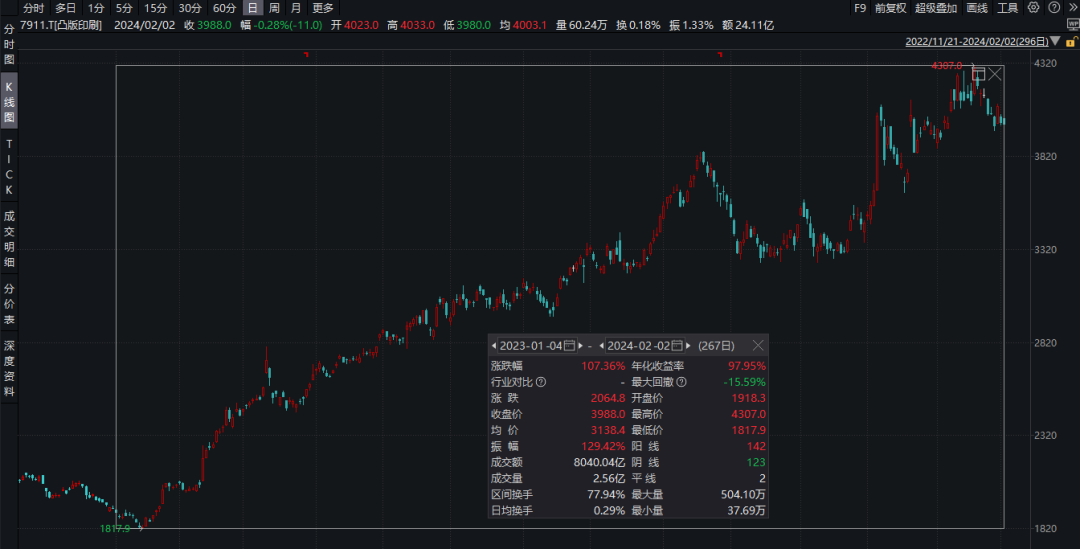Open the settings gear icon
The height and width of the screenshot is (549, 1080).
(x=1033, y=8)
